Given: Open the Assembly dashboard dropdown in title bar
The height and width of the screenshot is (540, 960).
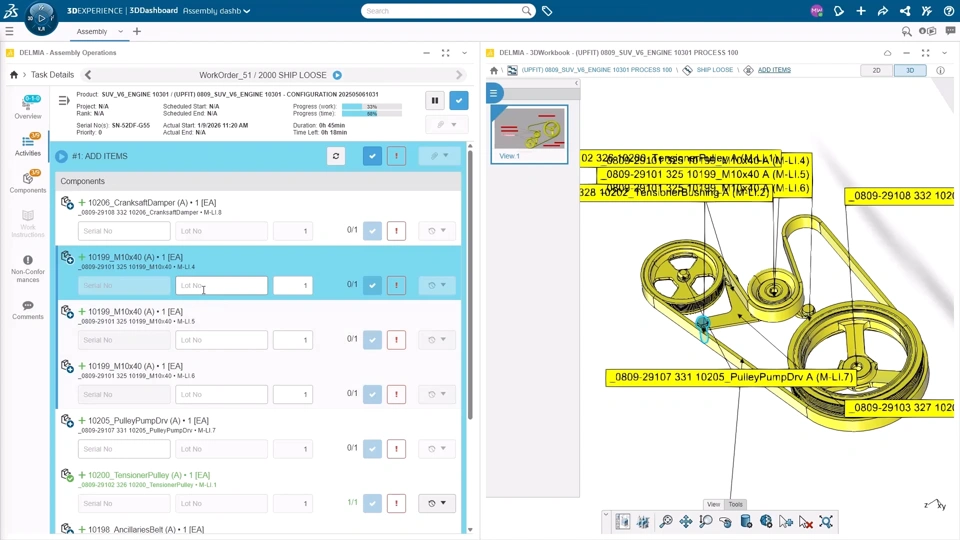Looking at the screenshot, I should click(247, 11).
